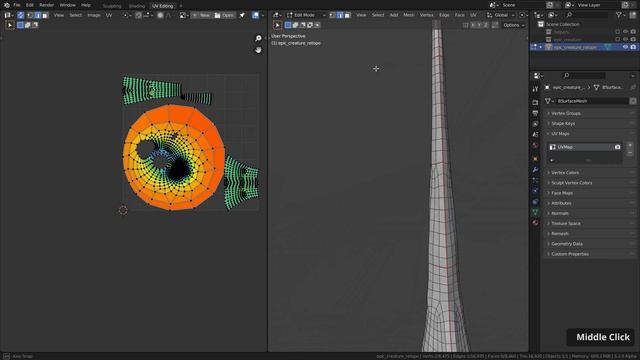Toggle snapping in the UV editor
This screenshot has height=360, width=640.
pyautogui.click(x=139, y=15)
